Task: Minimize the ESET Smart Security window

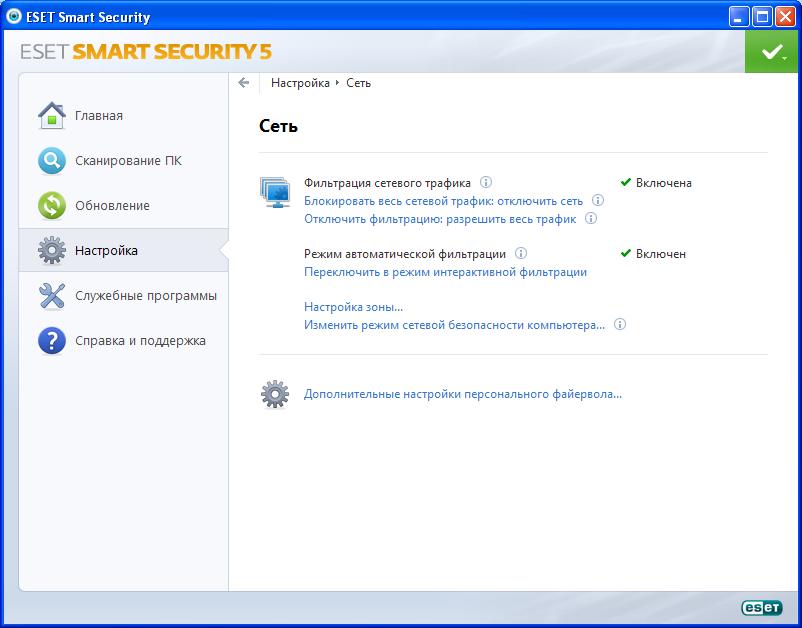Action: [x=738, y=17]
